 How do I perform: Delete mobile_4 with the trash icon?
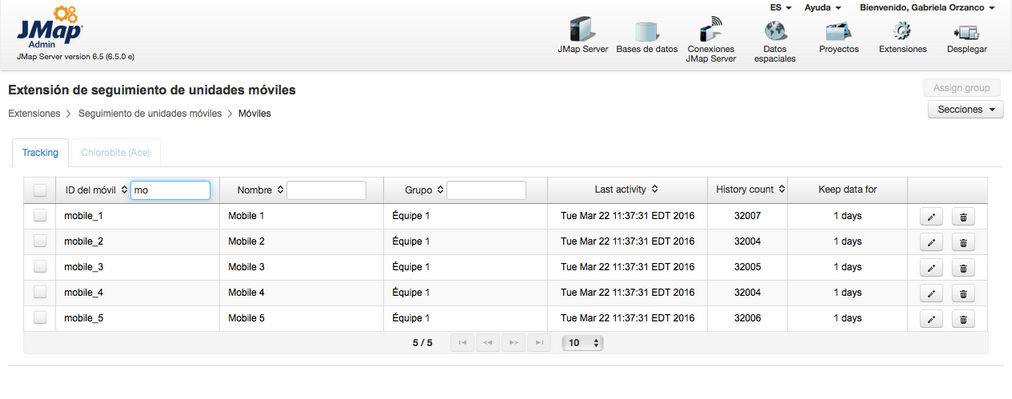pyautogui.click(x=963, y=294)
